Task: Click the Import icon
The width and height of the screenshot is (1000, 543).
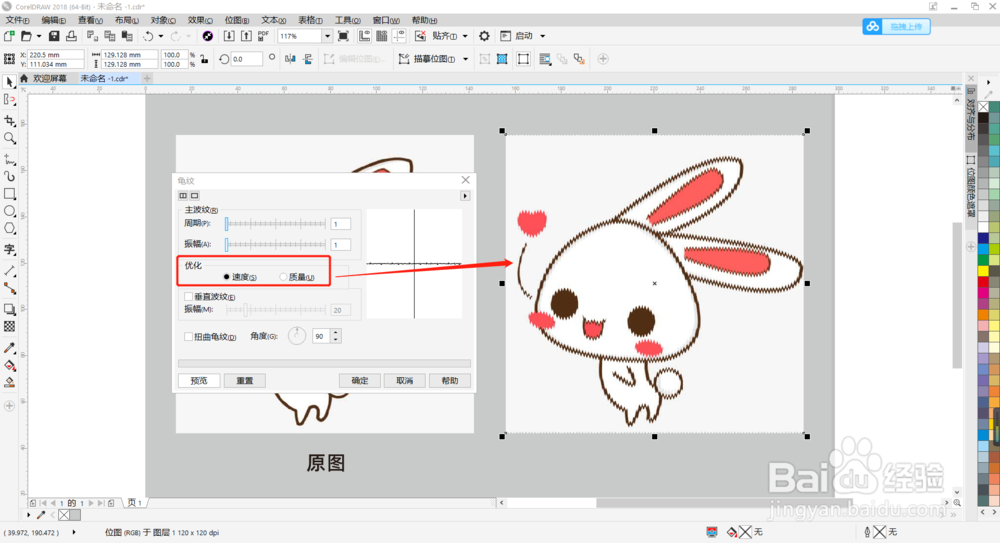Action: point(228,36)
